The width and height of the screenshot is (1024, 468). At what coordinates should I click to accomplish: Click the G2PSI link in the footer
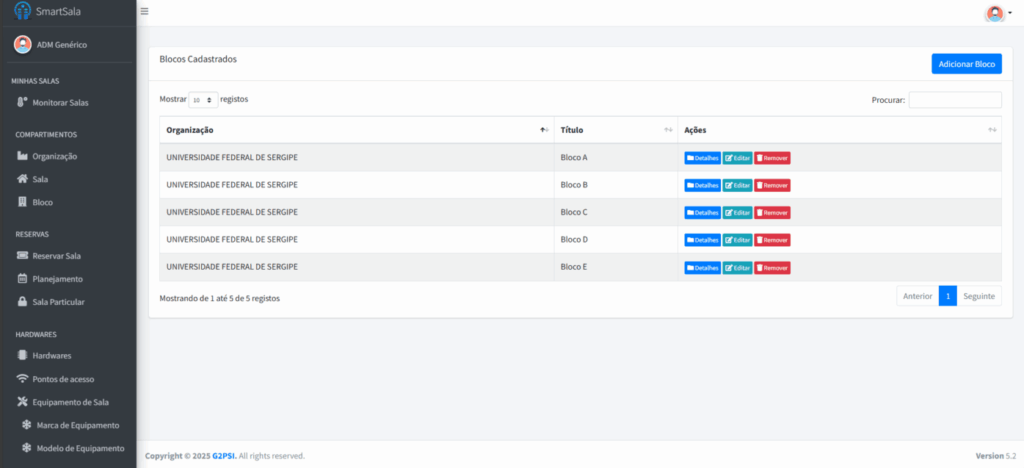(x=223, y=456)
